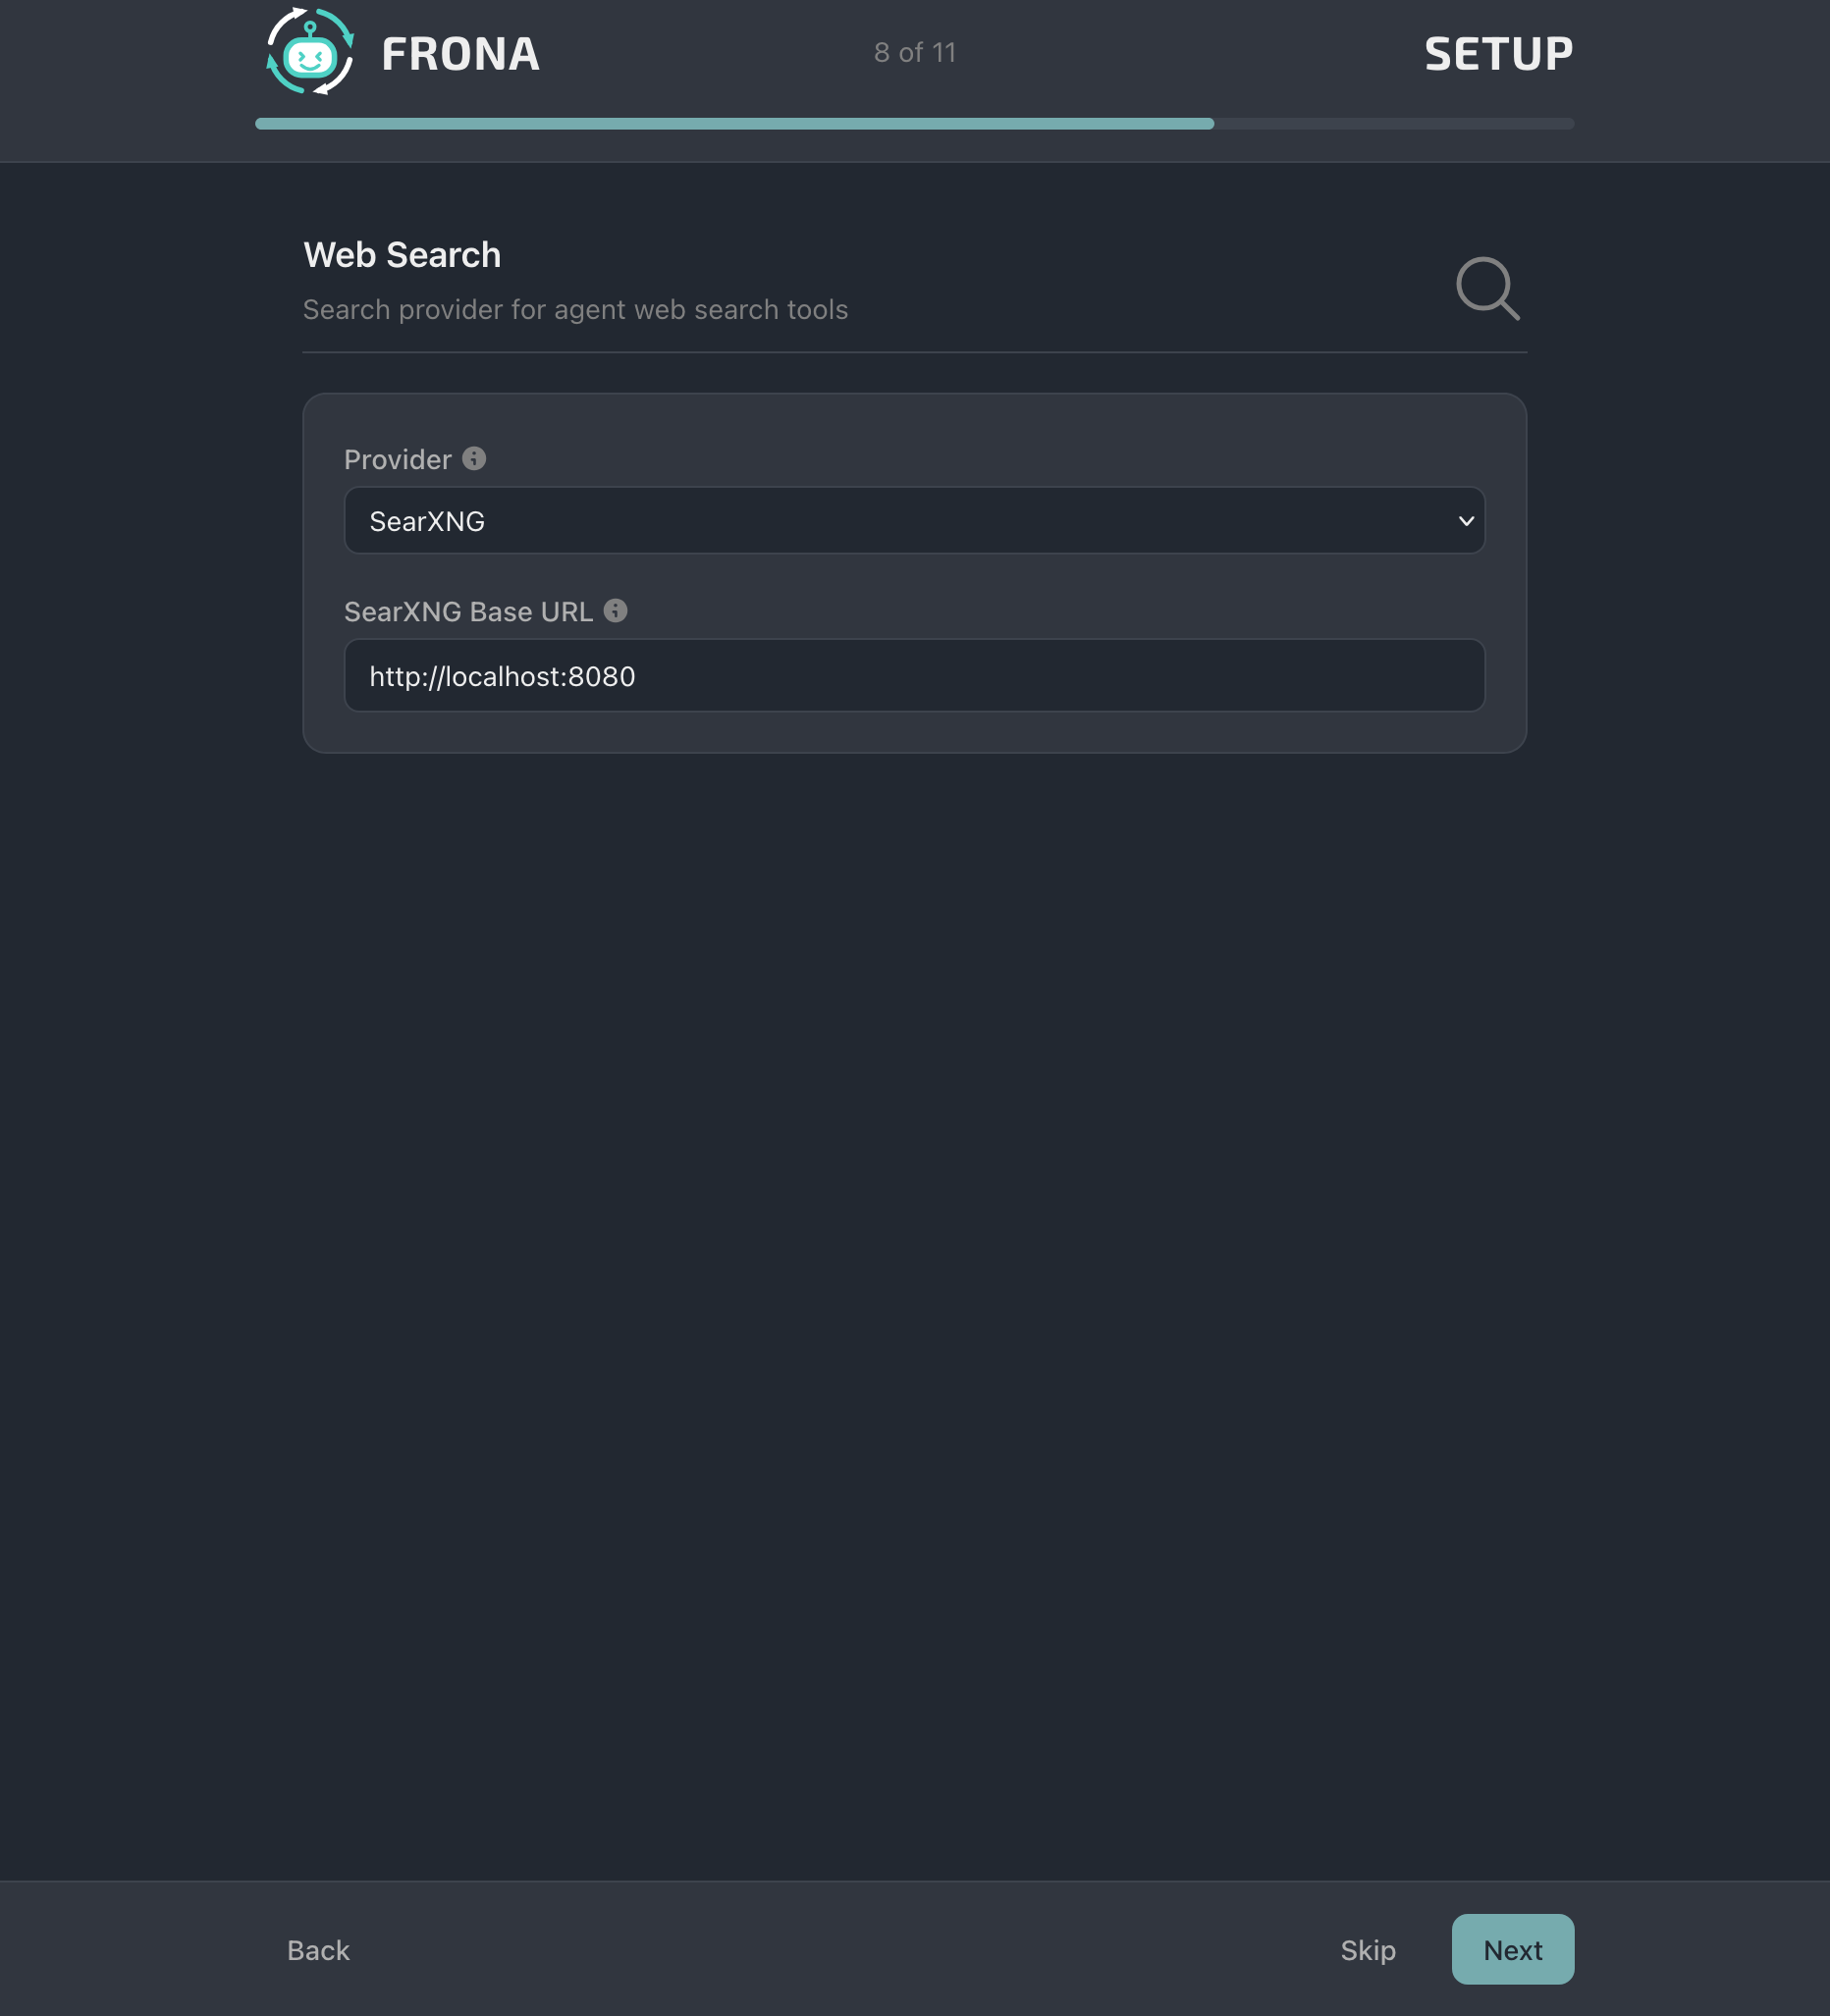Click the dropdown chevron in the Provider field
Screen dimensions: 1830x2016
click(x=1465, y=520)
